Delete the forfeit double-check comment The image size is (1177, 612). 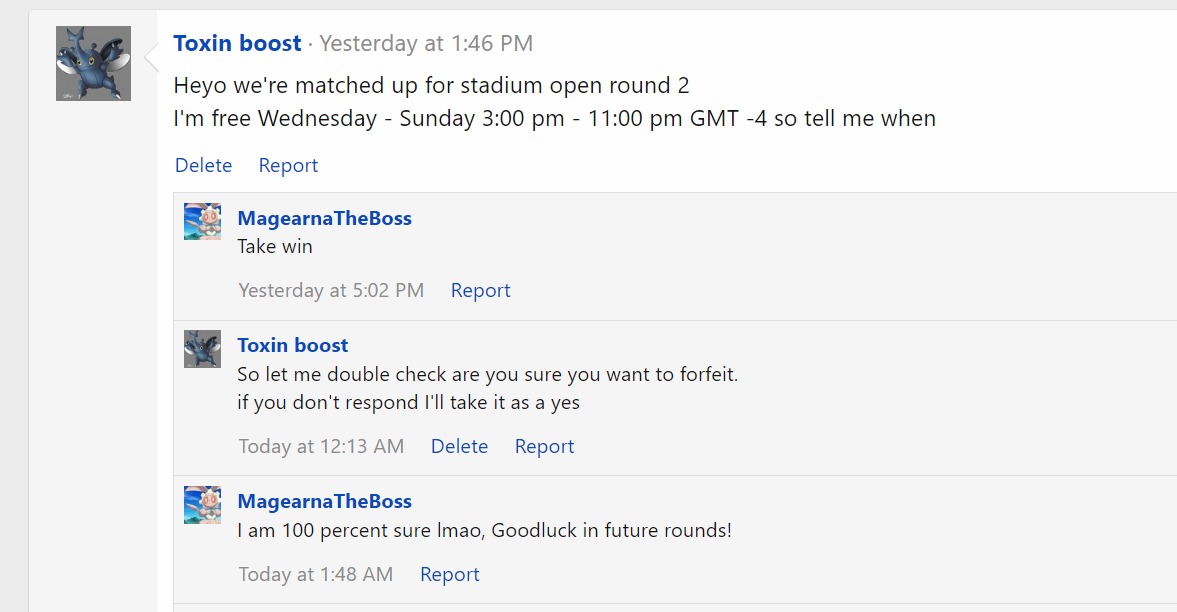point(459,446)
